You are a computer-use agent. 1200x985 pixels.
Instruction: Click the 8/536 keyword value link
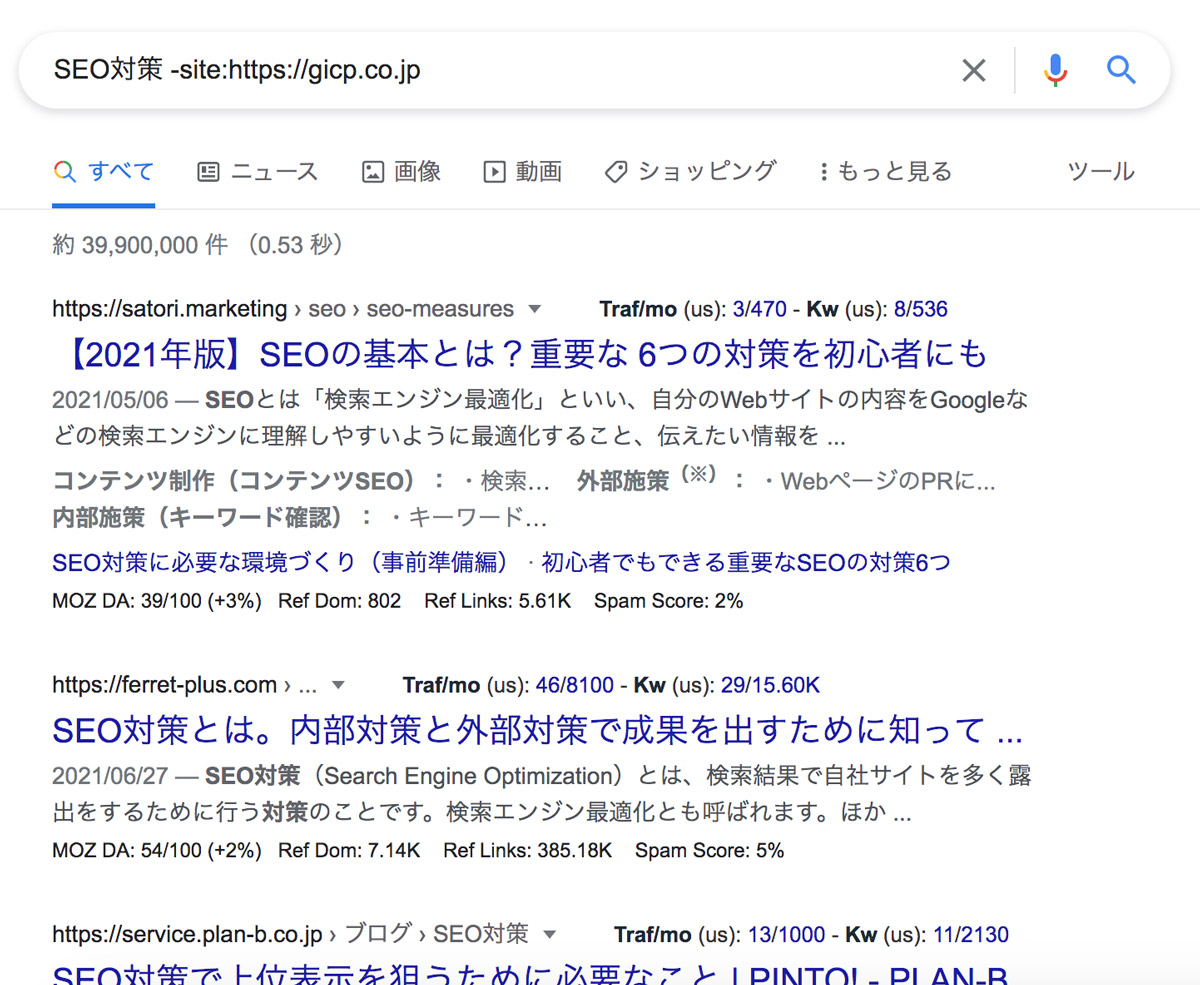(921, 309)
